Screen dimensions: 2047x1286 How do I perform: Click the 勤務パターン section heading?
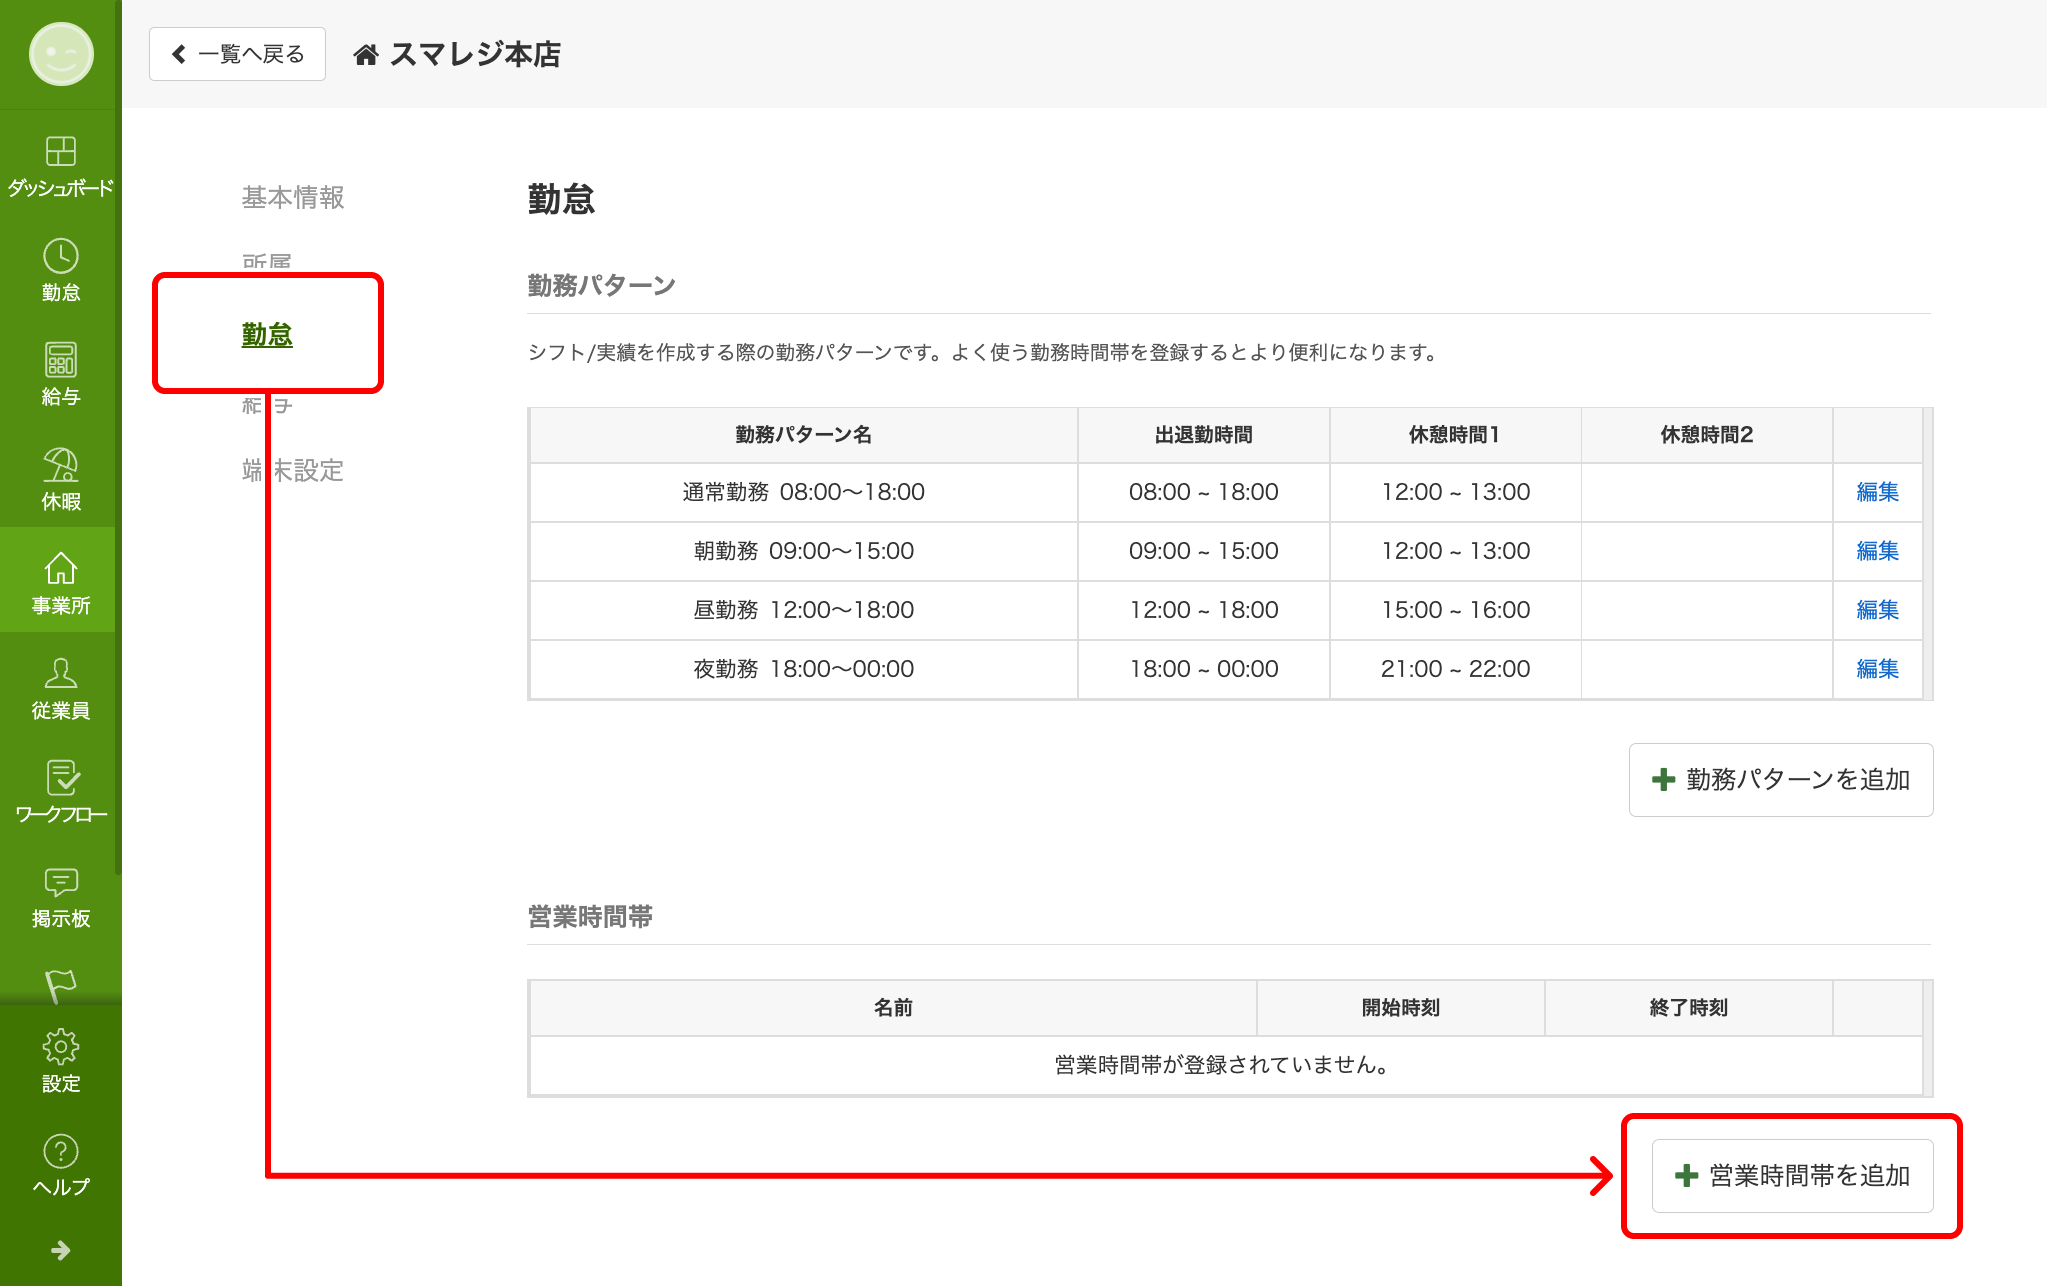[x=602, y=286]
